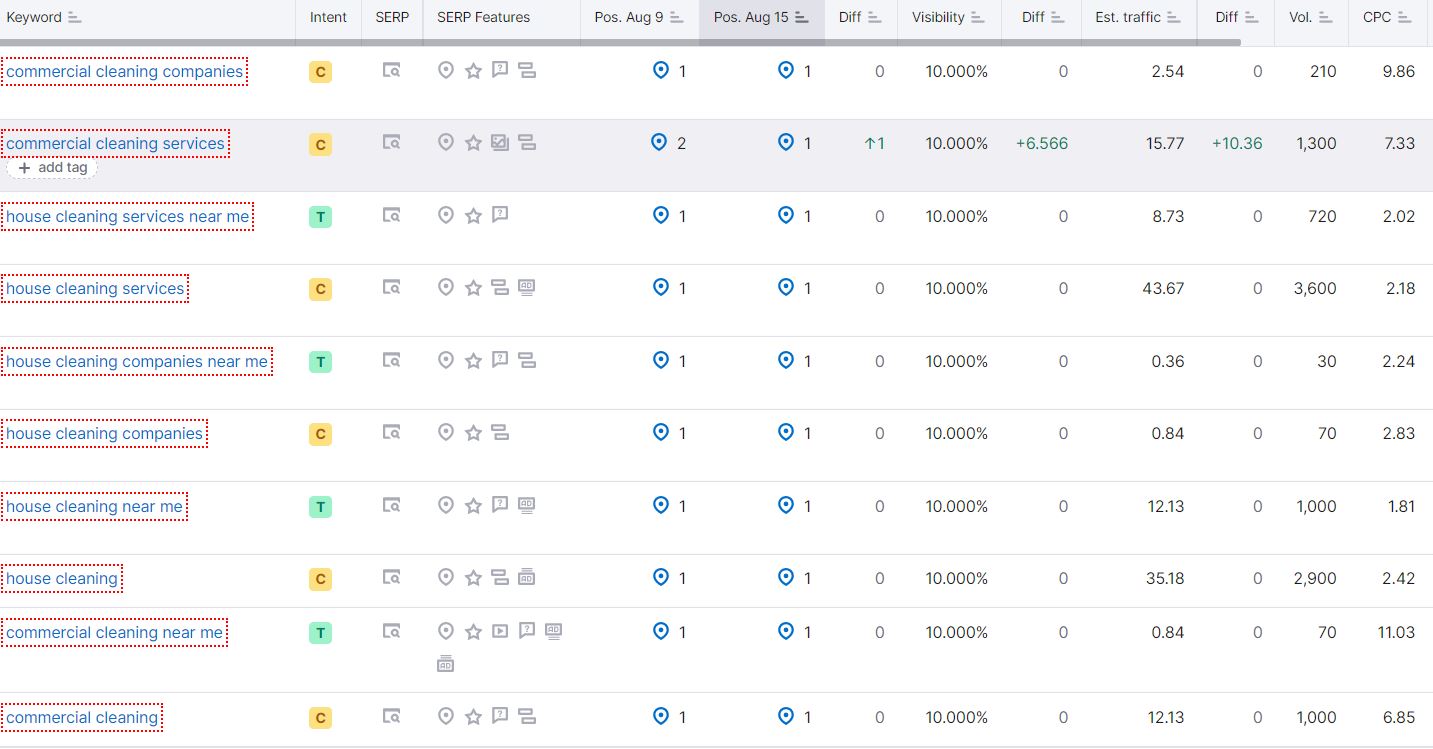Open "house cleaning companies near me" keyword link
This screenshot has height=749, width=1433.
click(137, 361)
